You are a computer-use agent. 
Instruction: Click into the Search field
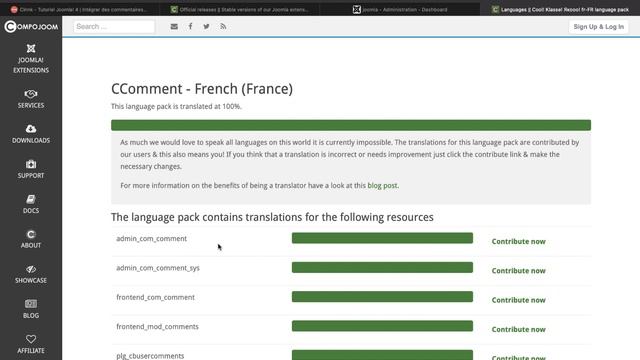[x=114, y=27]
